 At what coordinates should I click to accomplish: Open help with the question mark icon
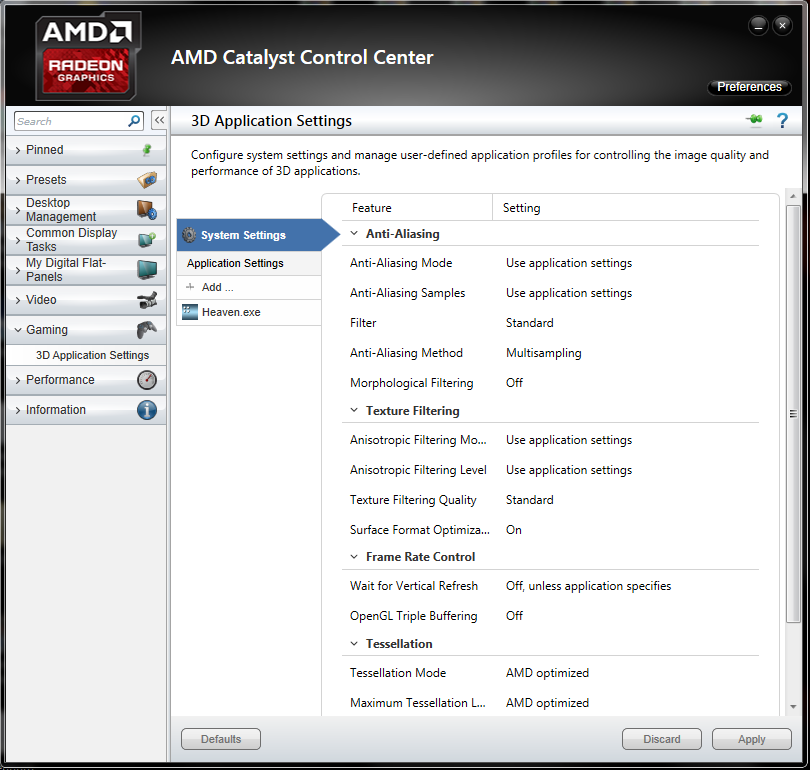click(x=782, y=120)
